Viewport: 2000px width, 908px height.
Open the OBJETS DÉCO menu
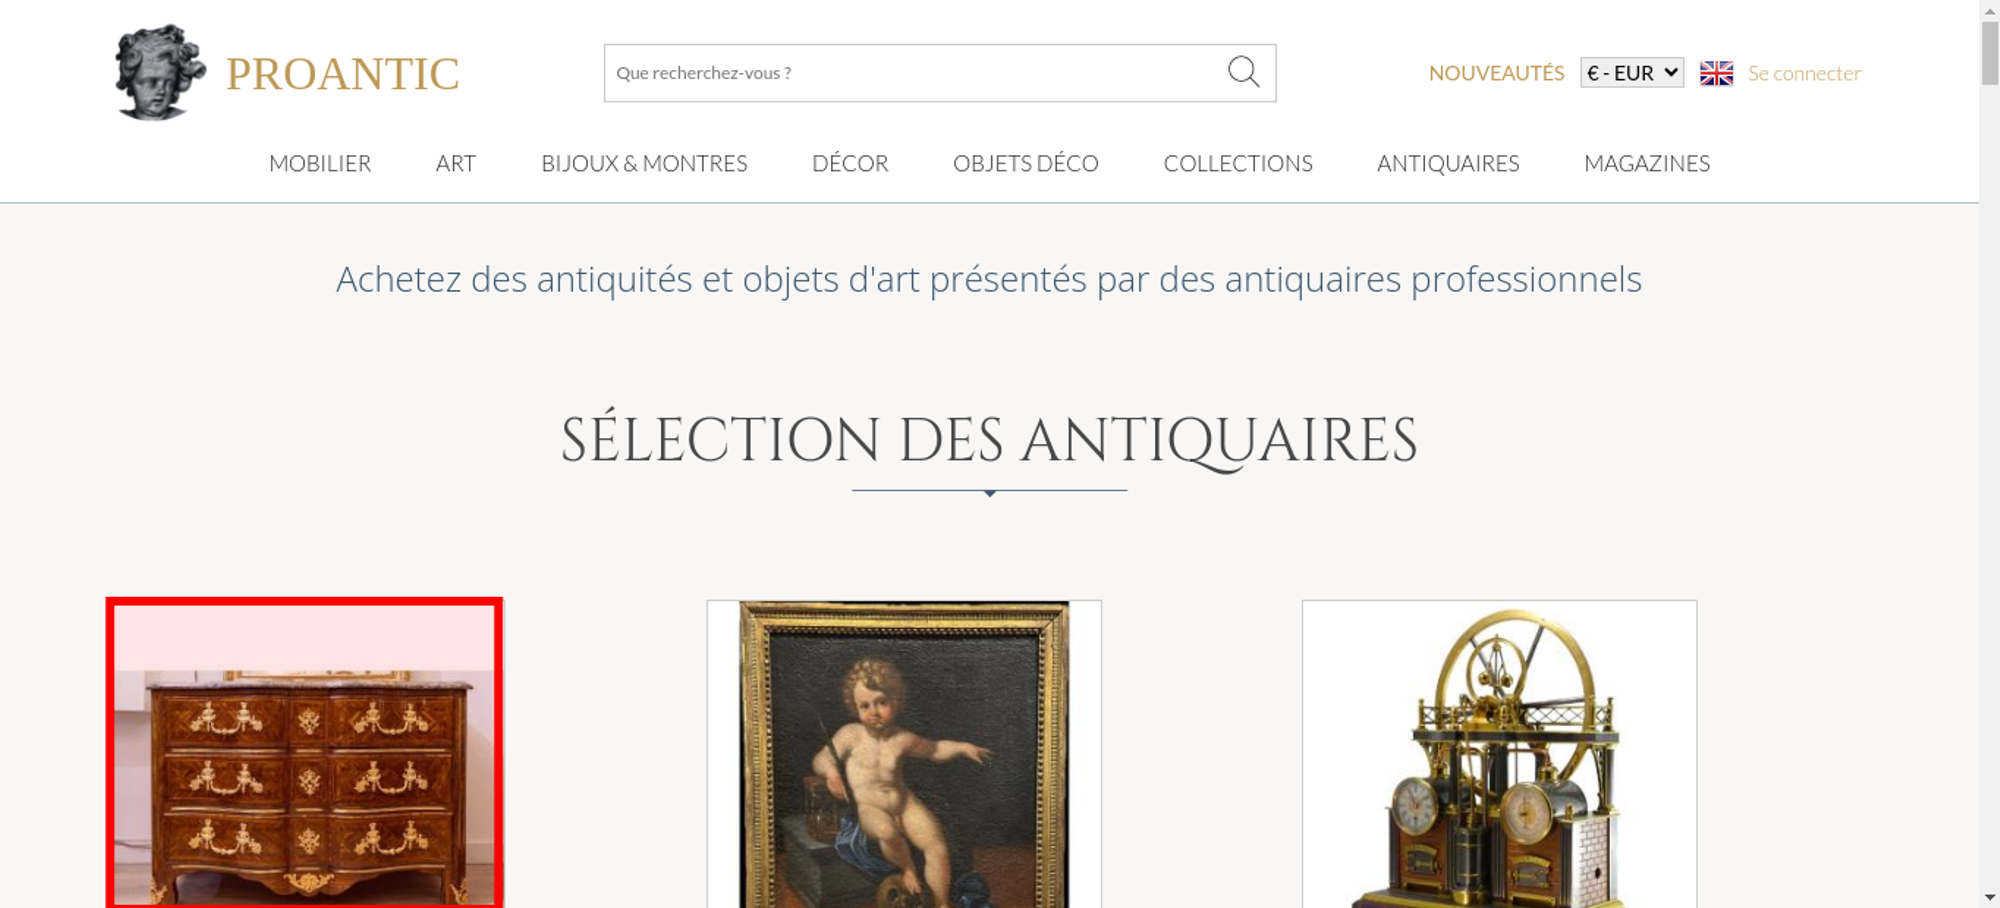coord(1026,163)
